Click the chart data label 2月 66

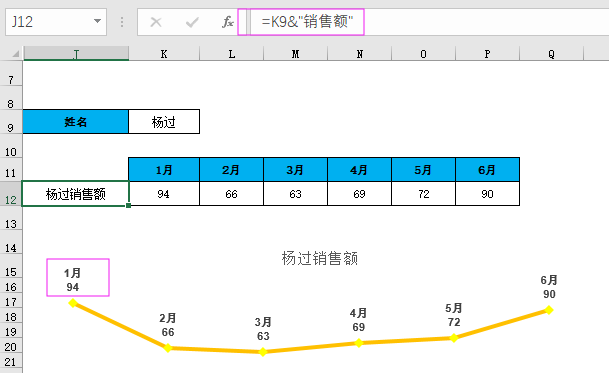tap(168, 325)
